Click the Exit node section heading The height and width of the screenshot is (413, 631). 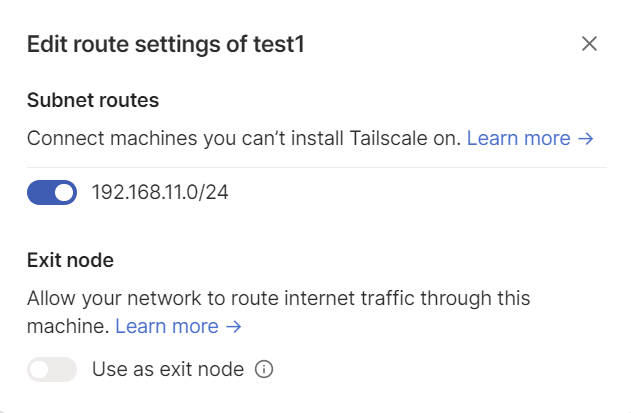70,260
